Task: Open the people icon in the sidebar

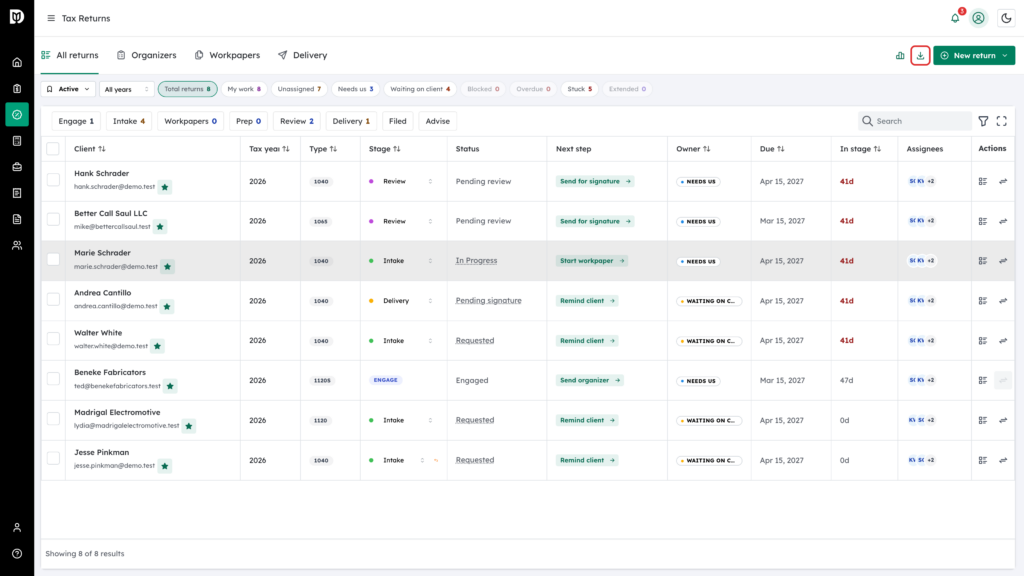Action: tap(17, 246)
